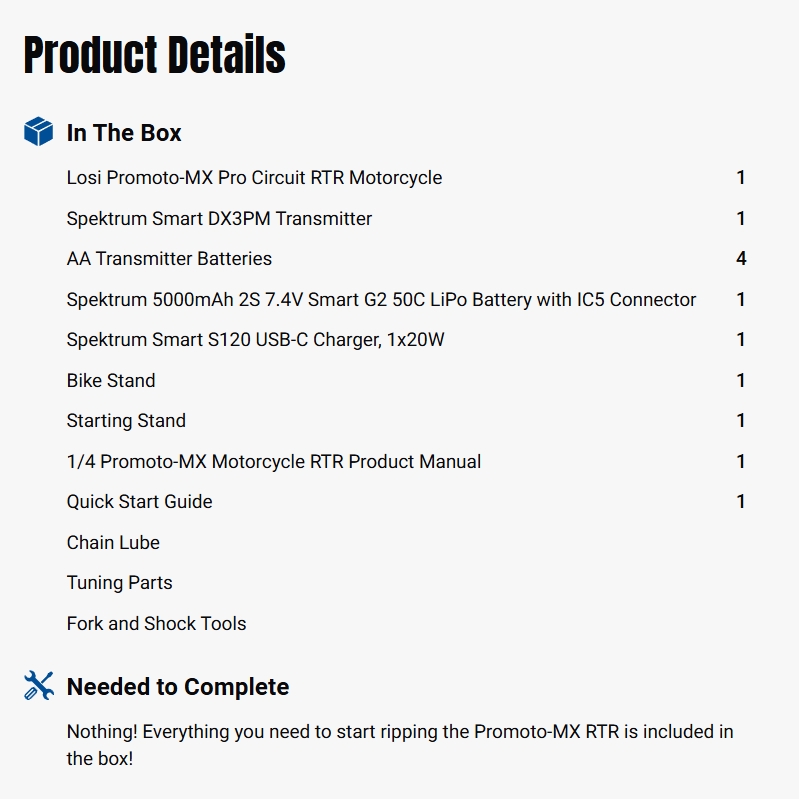The image size is (799, 799).
Task: Click the Starting Stand list item
Action: (x=126, y=421)
